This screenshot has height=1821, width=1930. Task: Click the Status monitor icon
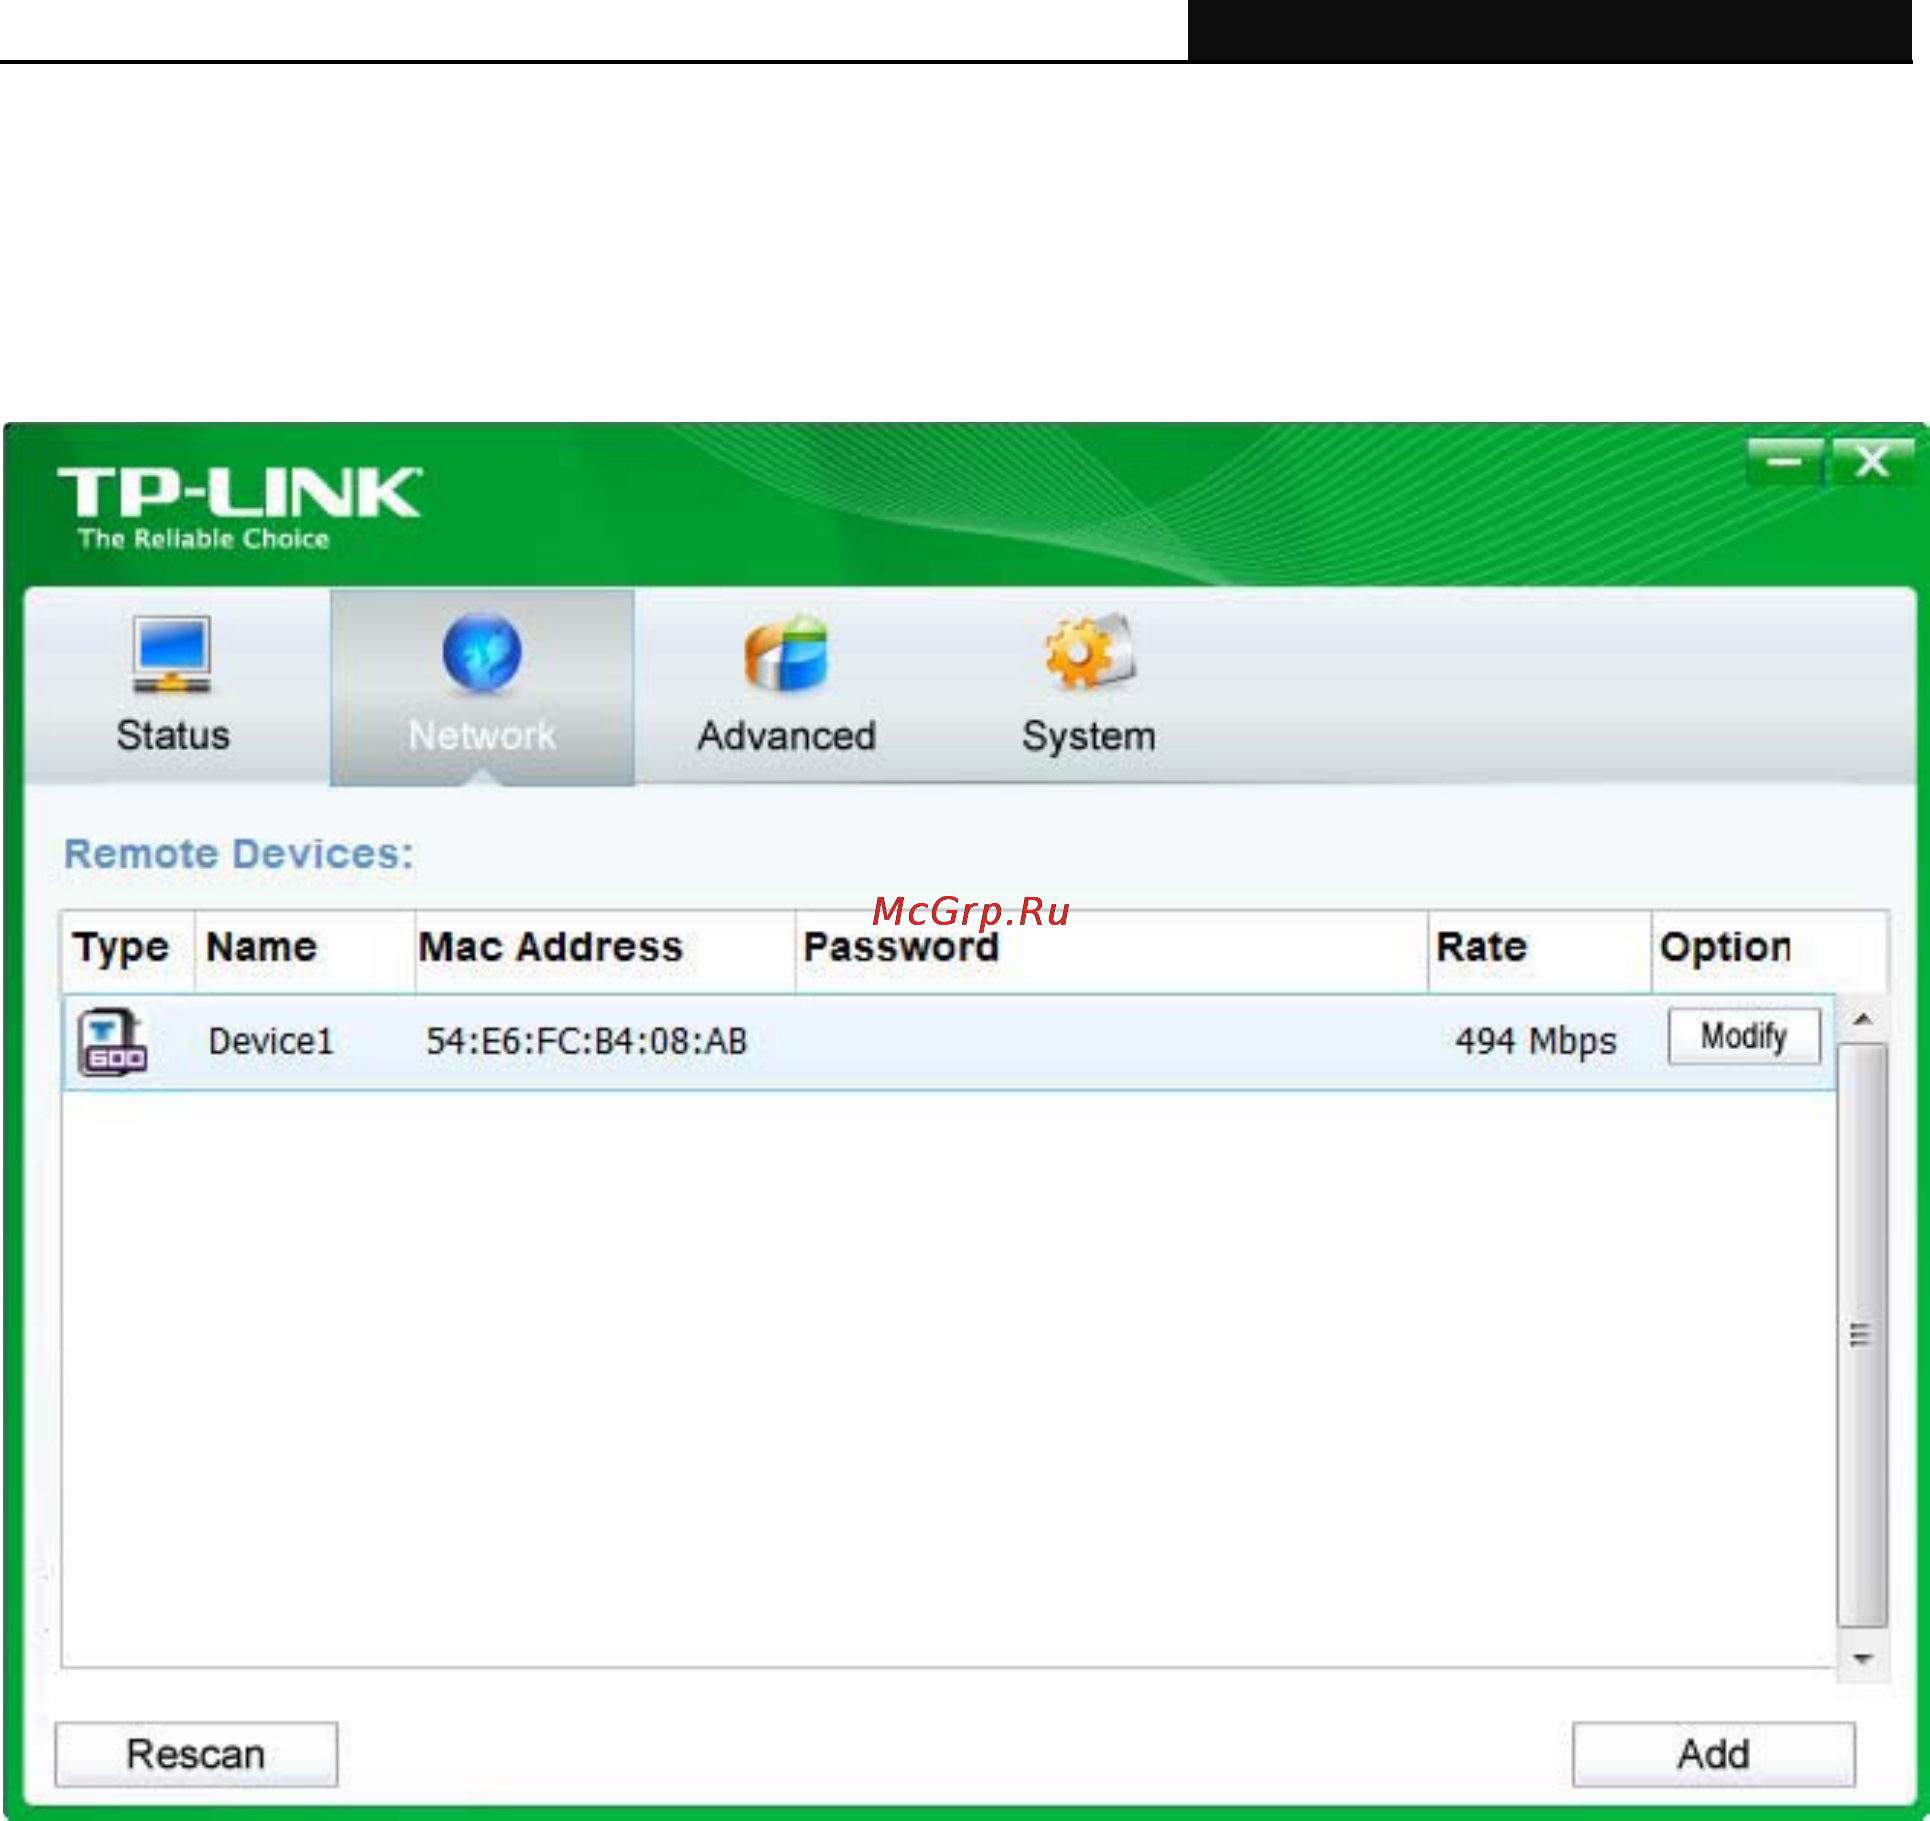172,655
